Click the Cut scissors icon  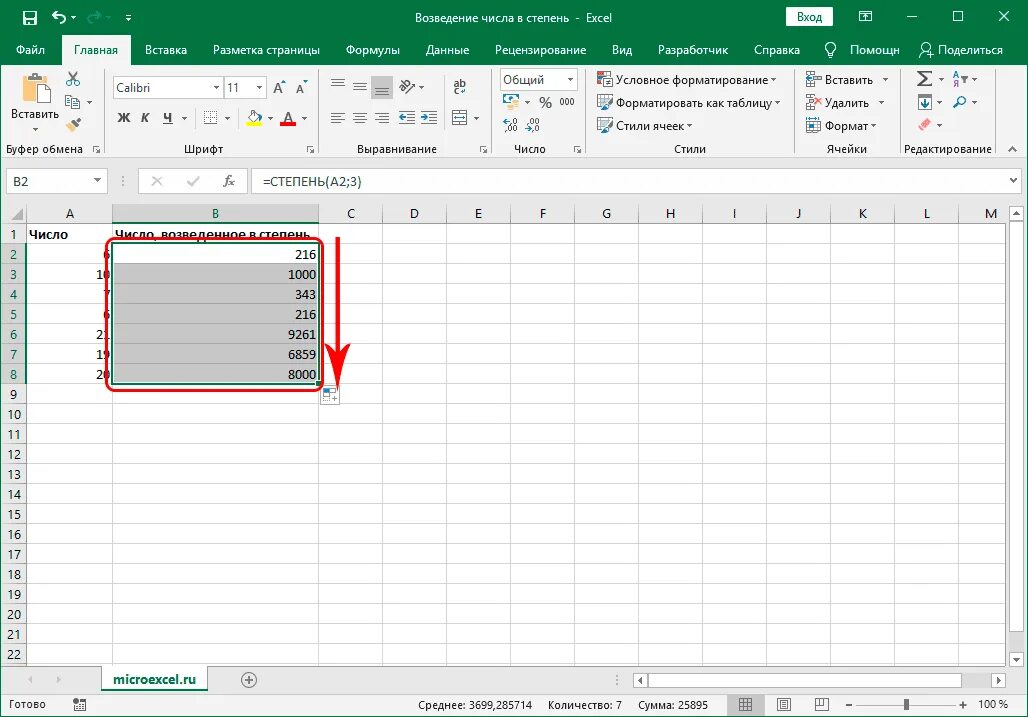(x=73, y=79)
